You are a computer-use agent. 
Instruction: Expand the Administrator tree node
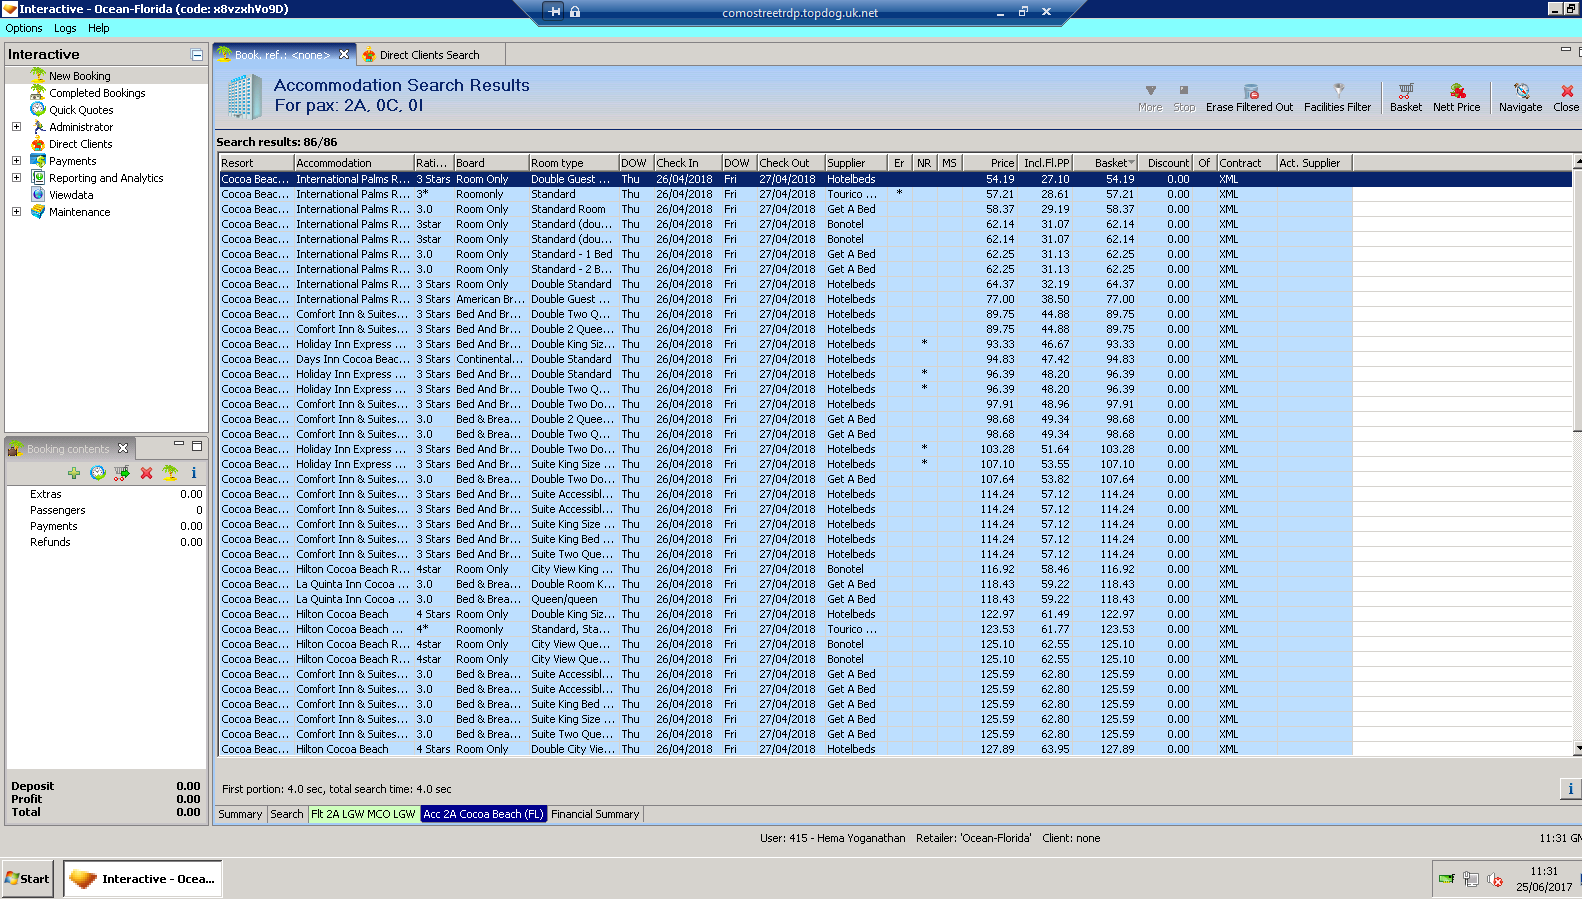(16, 127)
